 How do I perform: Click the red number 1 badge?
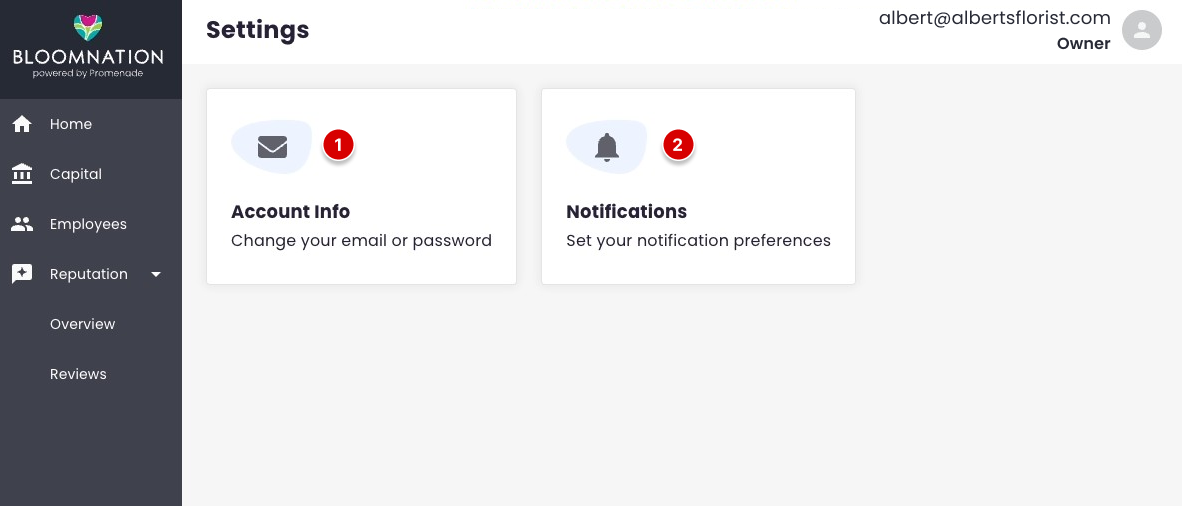tap(338, 145)
